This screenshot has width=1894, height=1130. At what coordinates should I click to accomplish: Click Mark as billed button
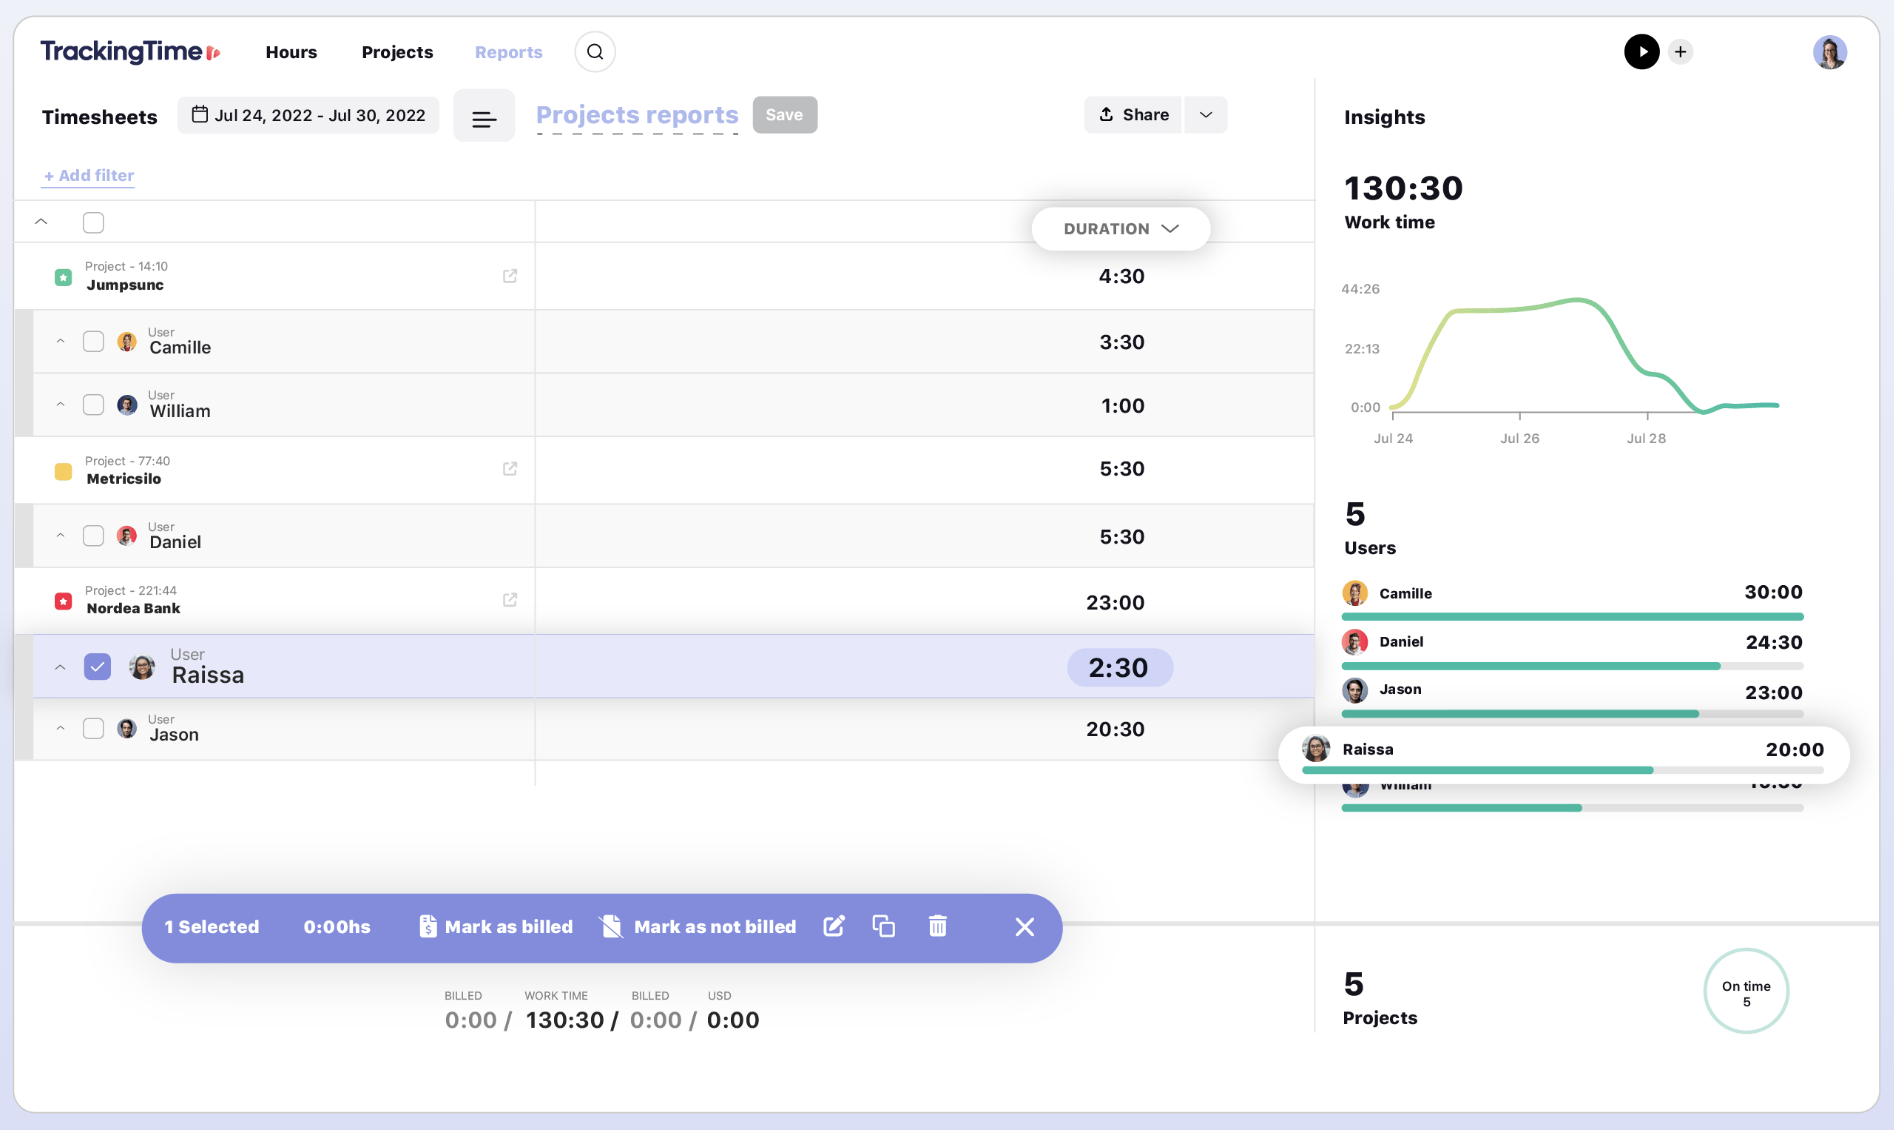tap(496, 927)
